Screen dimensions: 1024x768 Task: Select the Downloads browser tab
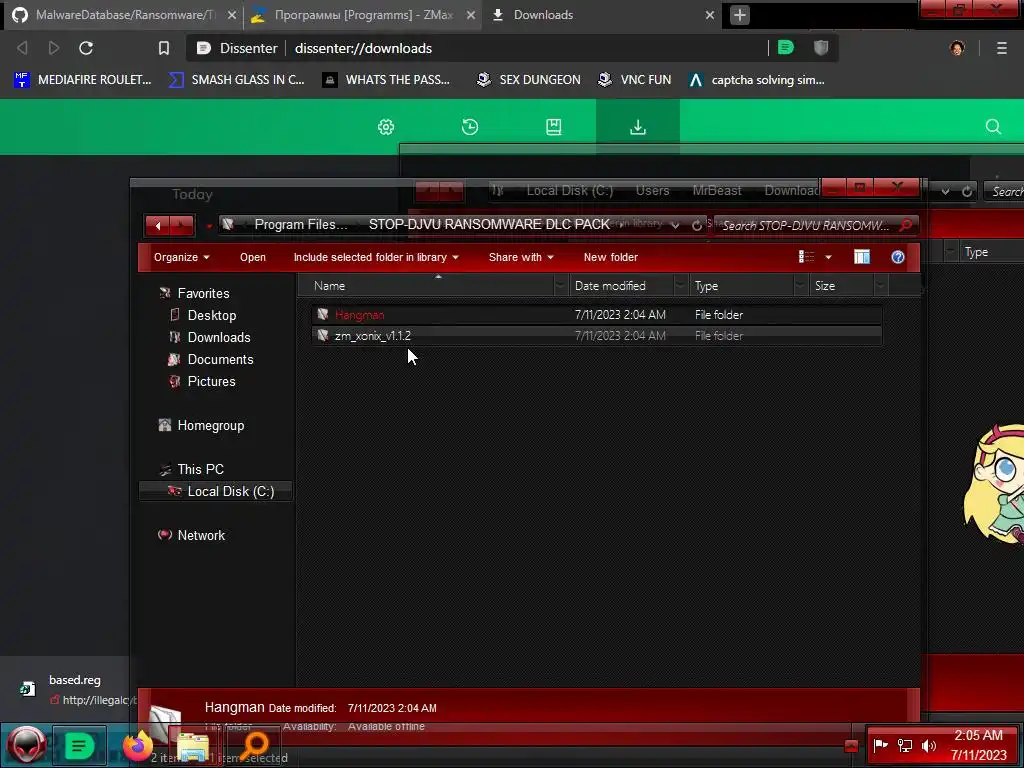click(601, 15)
